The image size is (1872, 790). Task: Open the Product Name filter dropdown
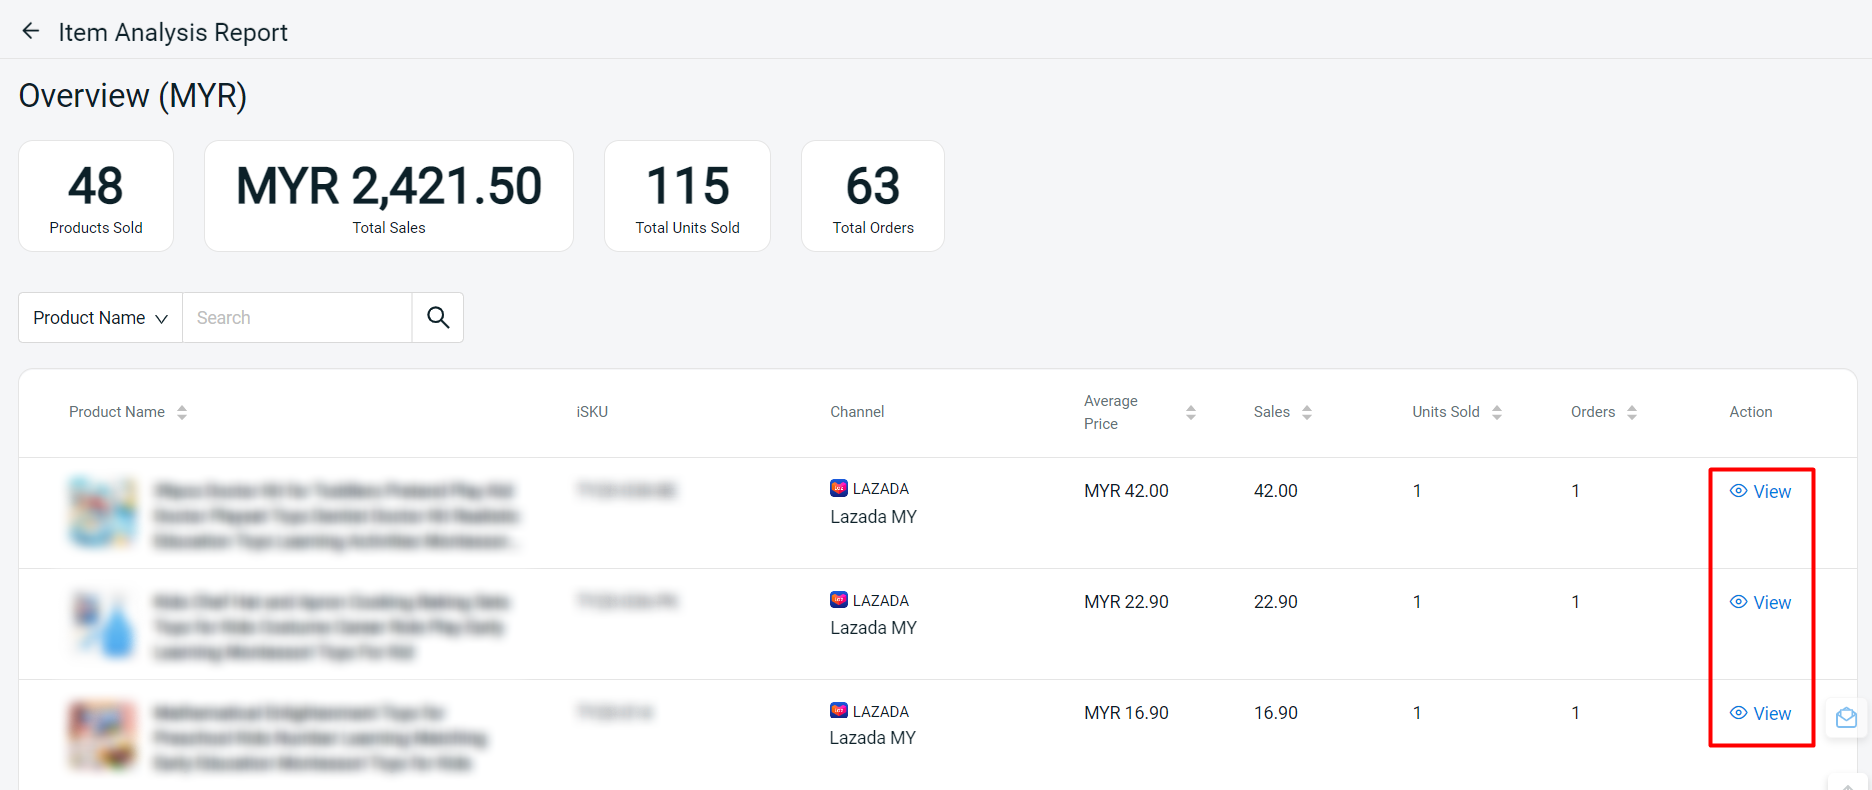(x=100, y=317)
